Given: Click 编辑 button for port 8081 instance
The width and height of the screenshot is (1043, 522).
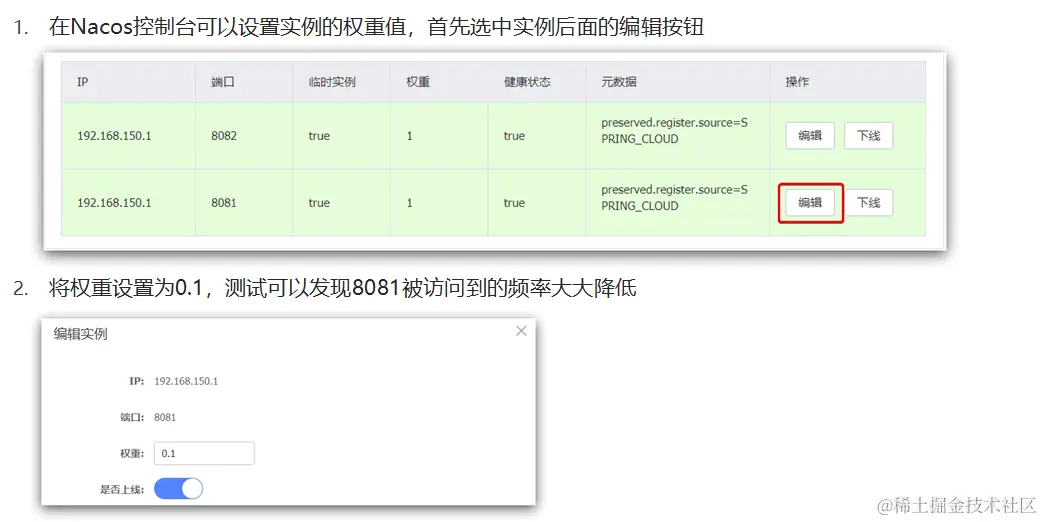Looking at the screenshot, I should click(810, 203).
